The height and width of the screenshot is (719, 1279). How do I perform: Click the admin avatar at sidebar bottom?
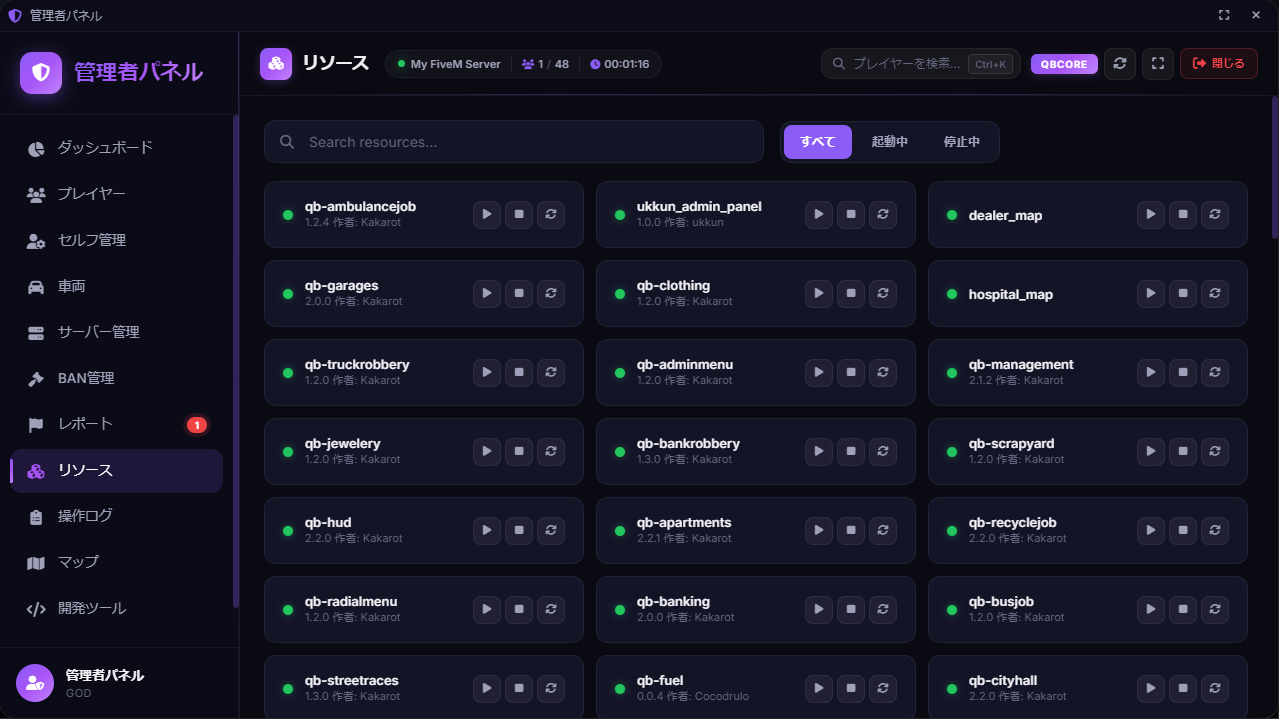[x=35, y=683]
